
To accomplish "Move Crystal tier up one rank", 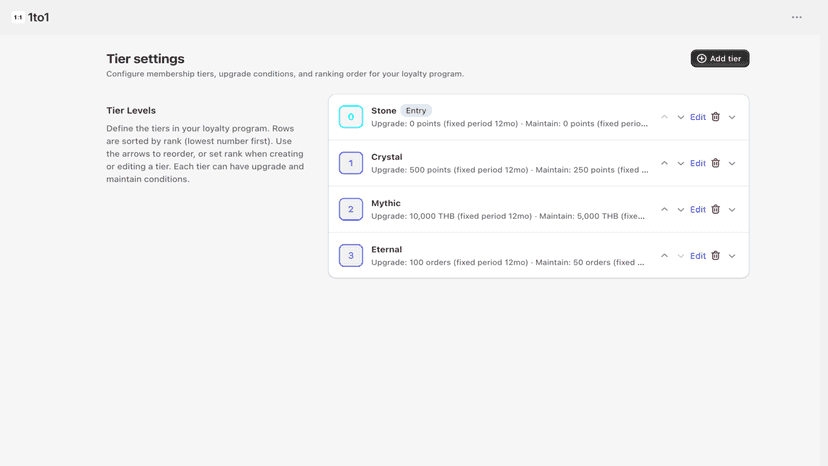I will click(664, 163).
